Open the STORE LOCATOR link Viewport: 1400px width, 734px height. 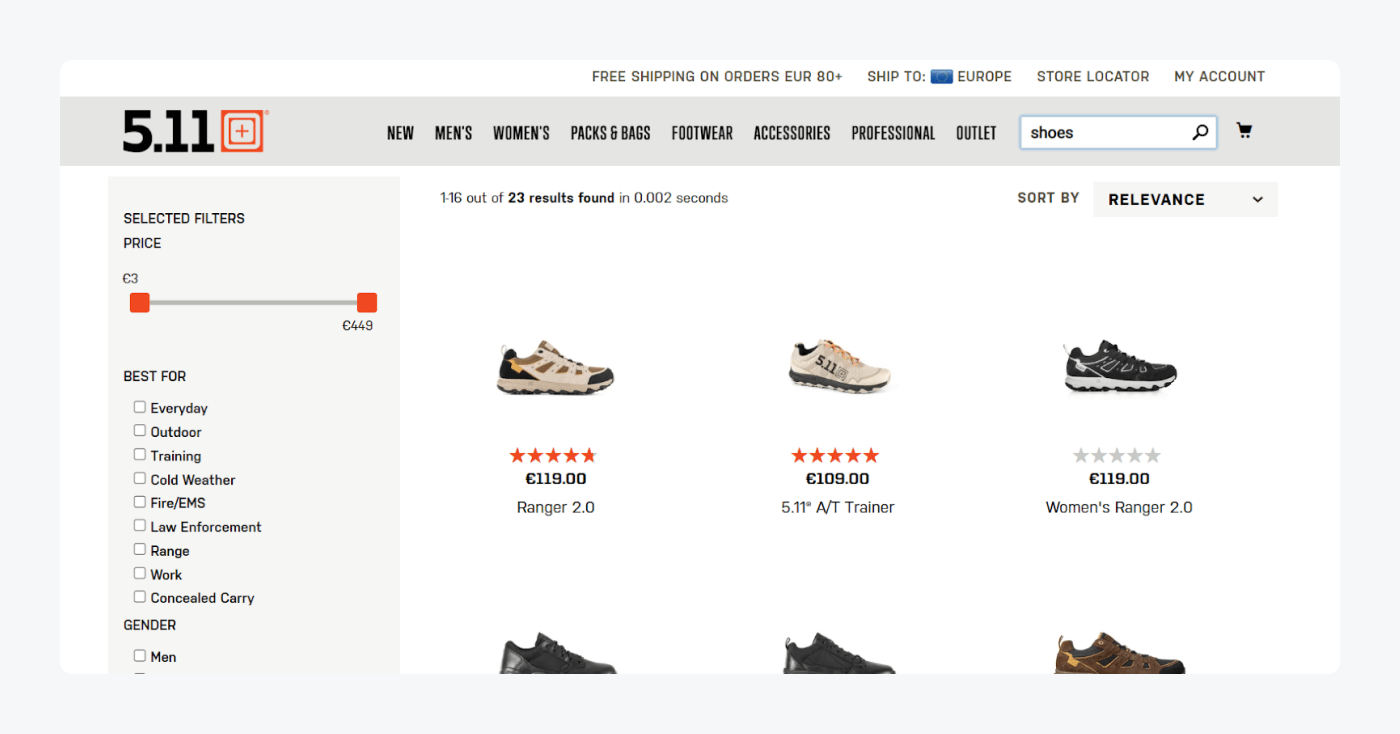point(1093,76)
